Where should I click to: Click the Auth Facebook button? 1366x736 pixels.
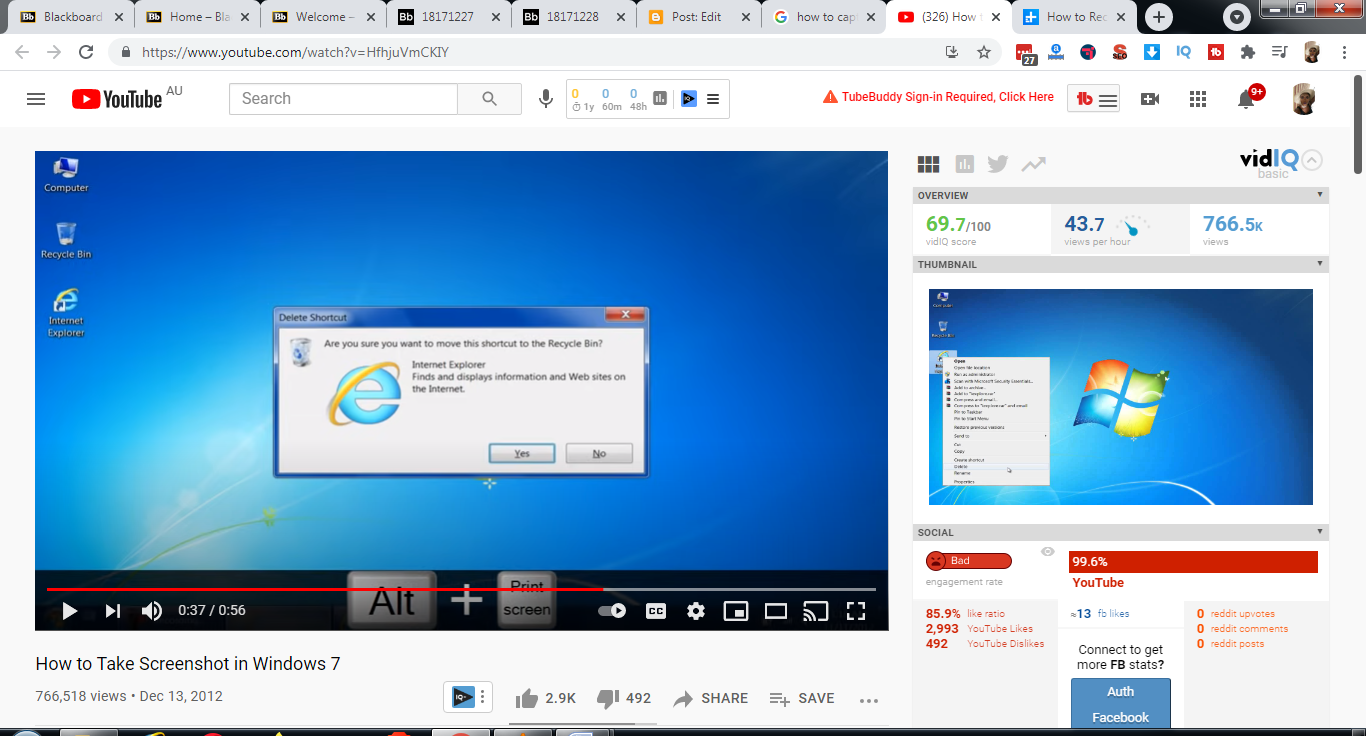(x=1120, y=704)
